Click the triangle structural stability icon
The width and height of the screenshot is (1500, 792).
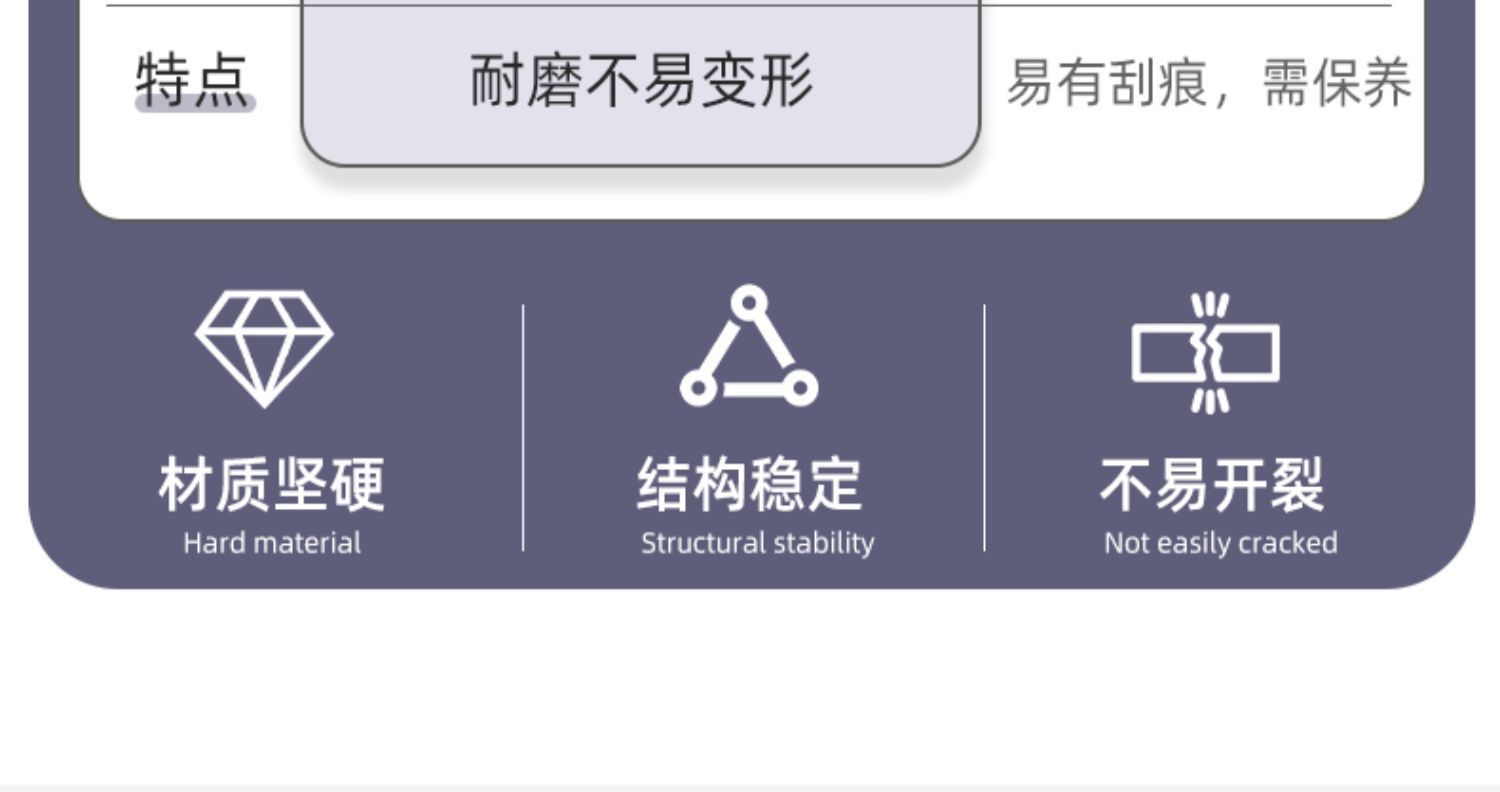[x=748, y=345]
